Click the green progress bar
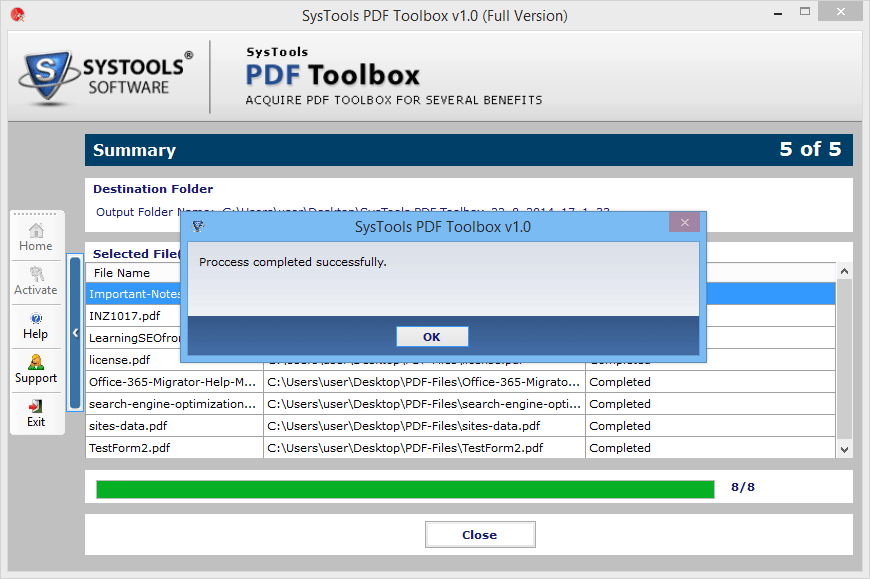870x579 pixels. click(x=405, y=489)
